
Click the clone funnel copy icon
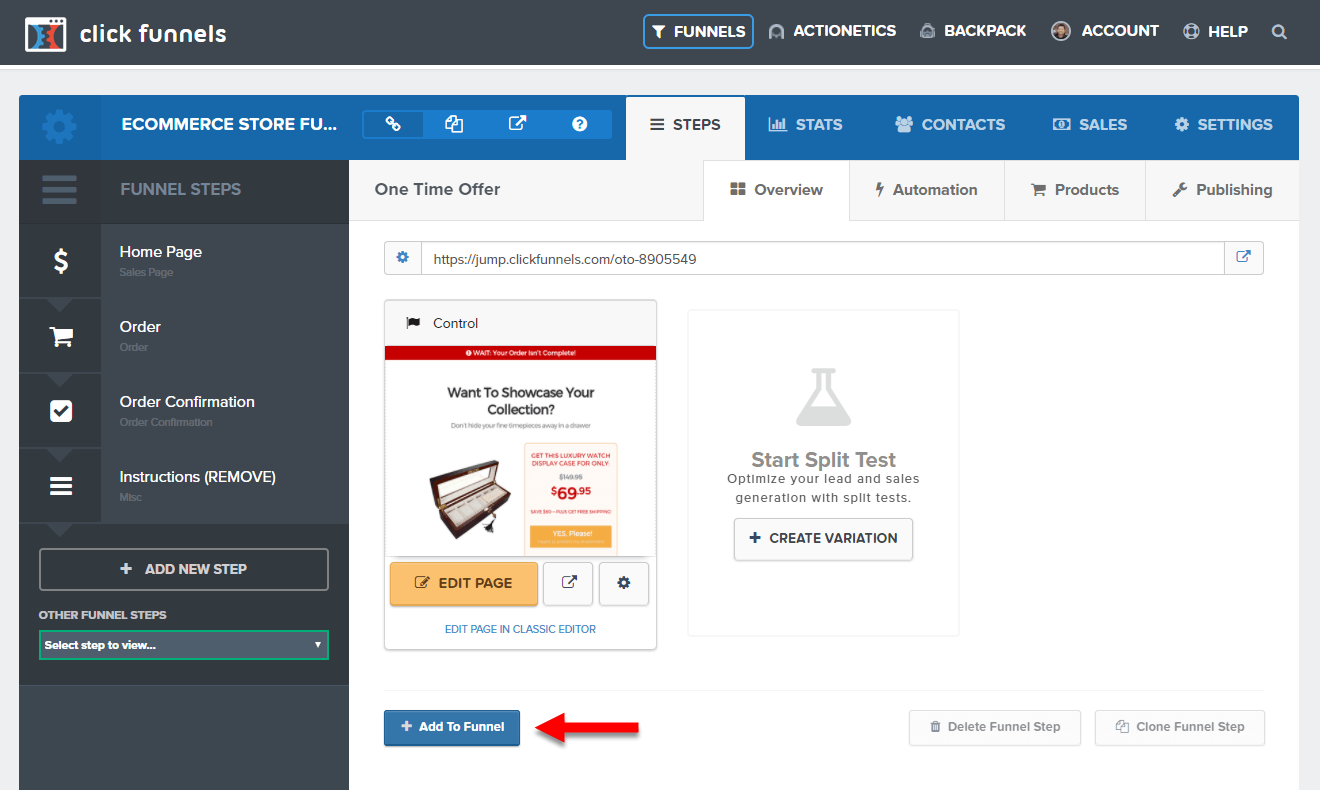pos(454,124)
